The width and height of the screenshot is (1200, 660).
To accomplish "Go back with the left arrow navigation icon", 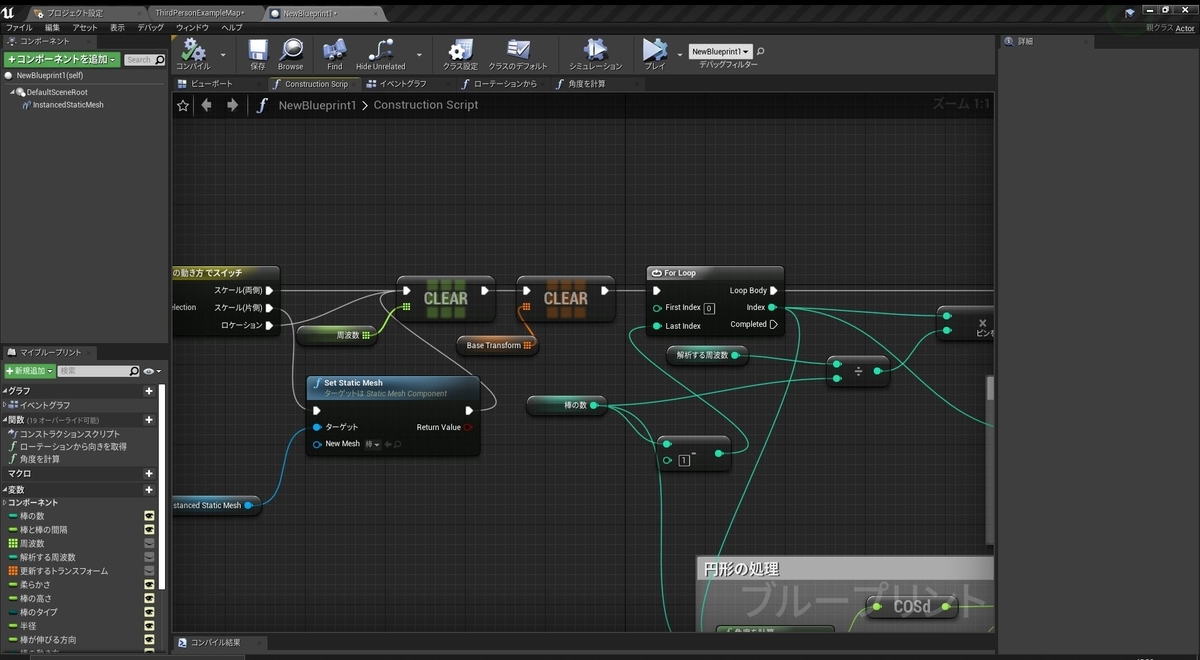I will 206,105.
